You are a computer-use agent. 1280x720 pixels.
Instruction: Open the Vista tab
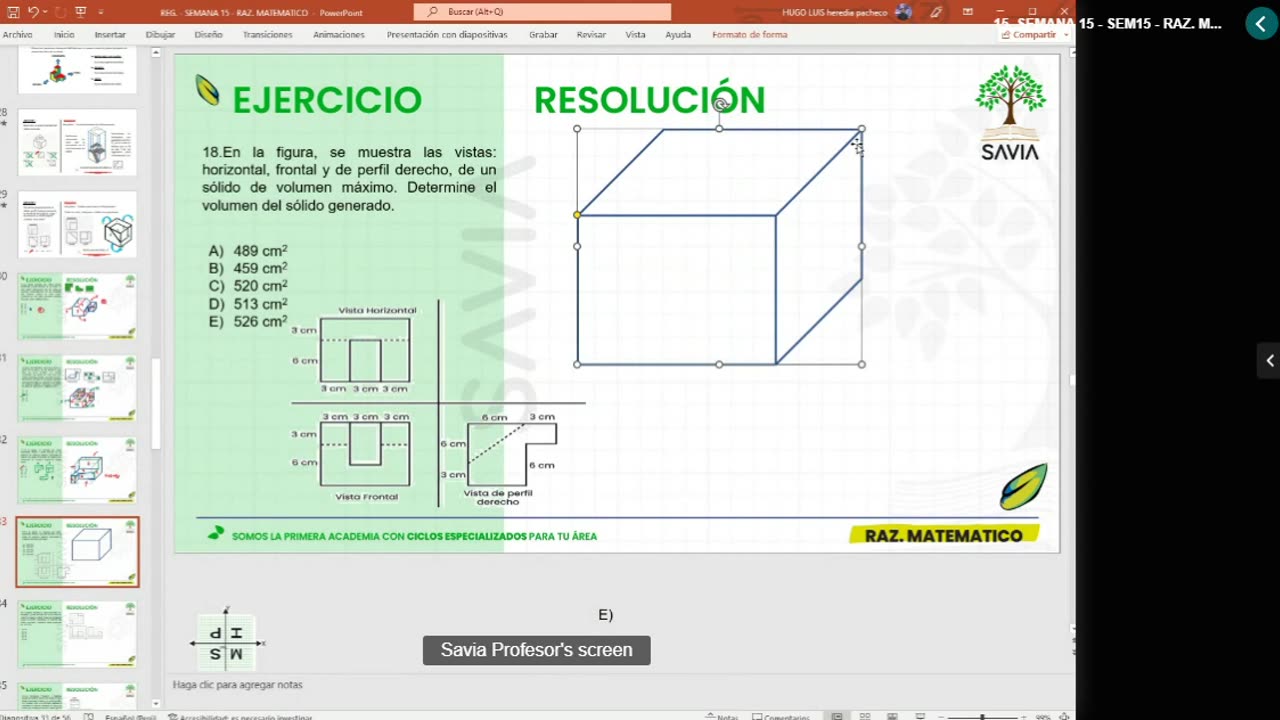click(635, 34)
